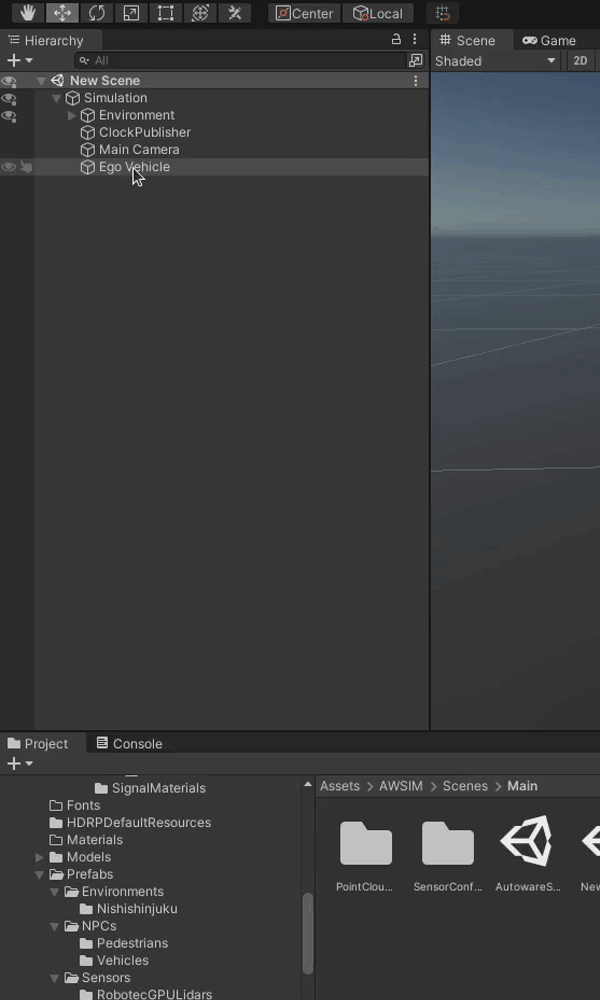The image size is (600, 1000).
Task: Open the custom editor tools
Action: coord(234,13)
